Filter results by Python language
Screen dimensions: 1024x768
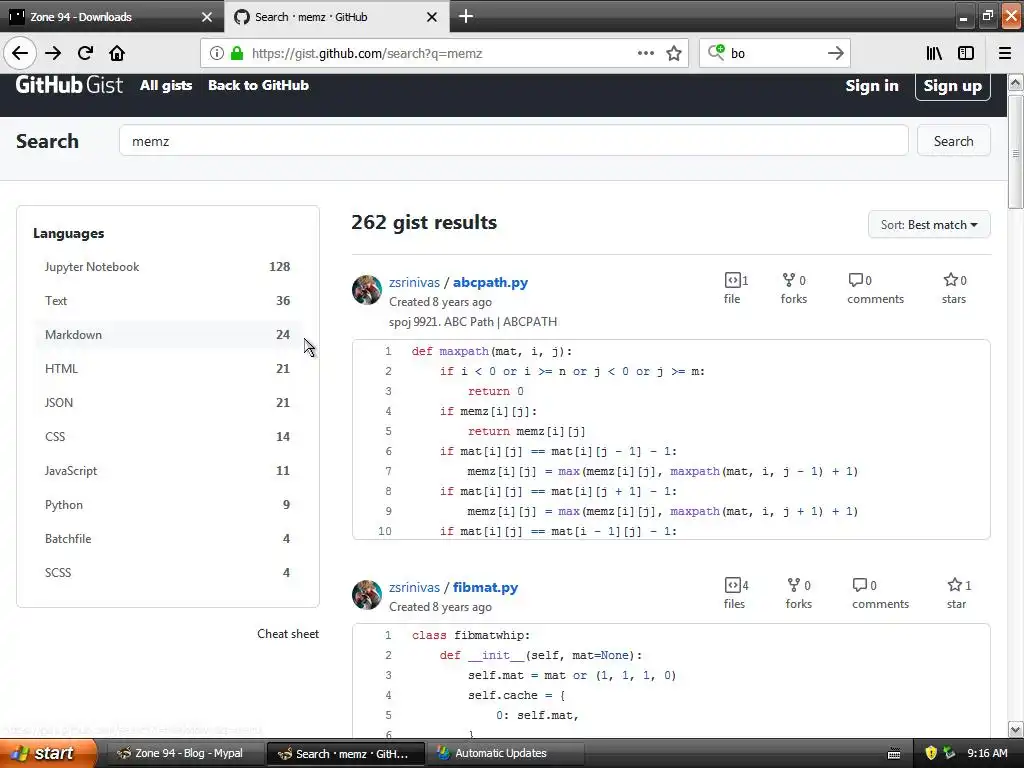pos(167,504)
